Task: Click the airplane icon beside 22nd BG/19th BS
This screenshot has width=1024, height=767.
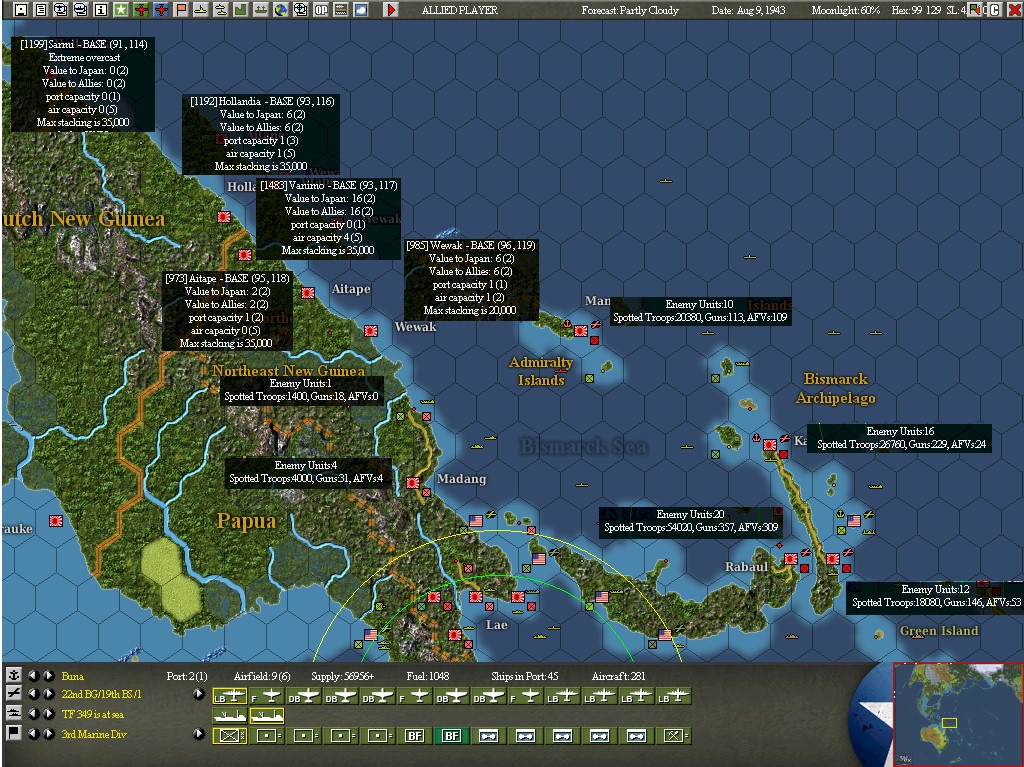Action: [13, 694]
